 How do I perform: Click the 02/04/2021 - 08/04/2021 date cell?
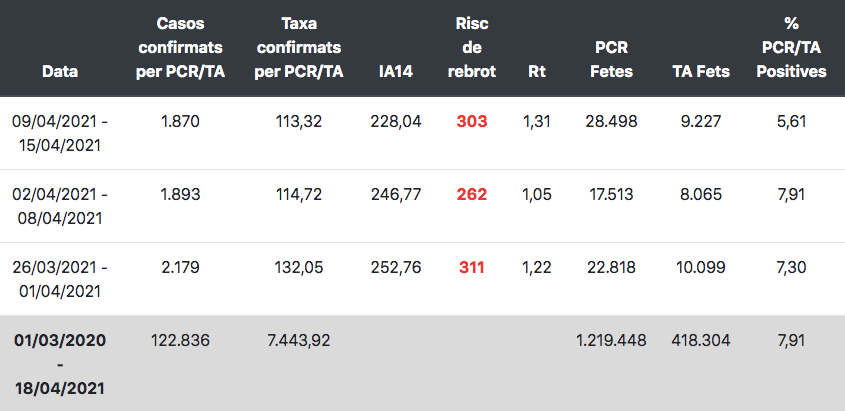coord(60,206)
